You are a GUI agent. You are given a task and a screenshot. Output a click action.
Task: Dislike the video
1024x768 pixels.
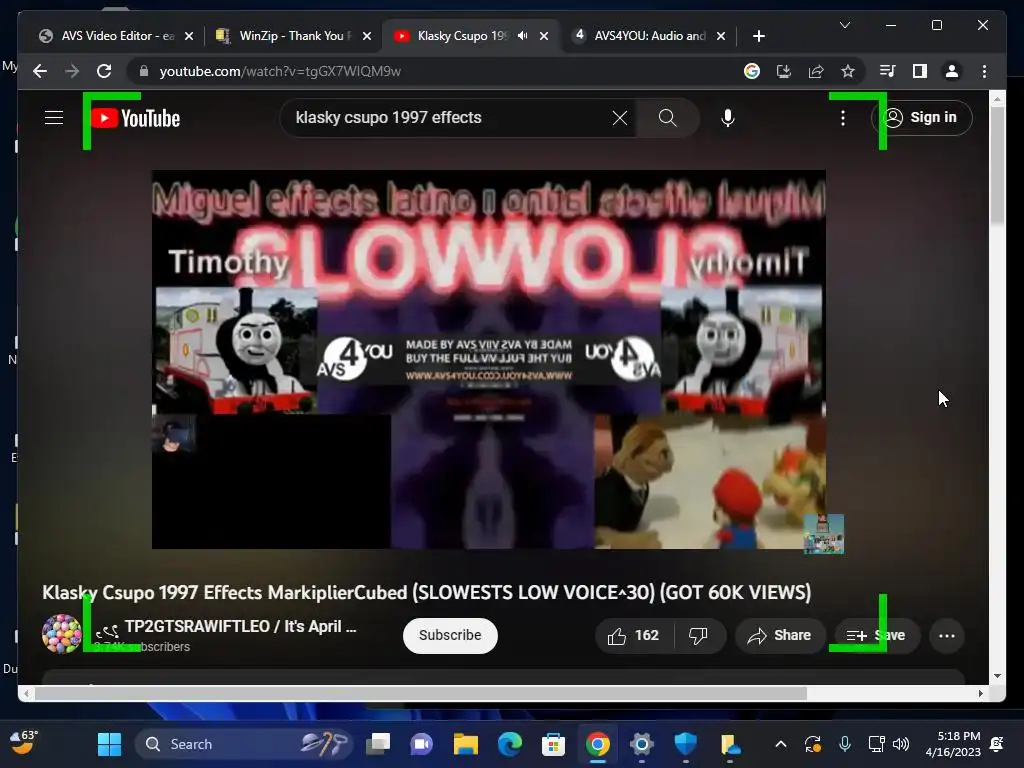[x=698, y=635]
